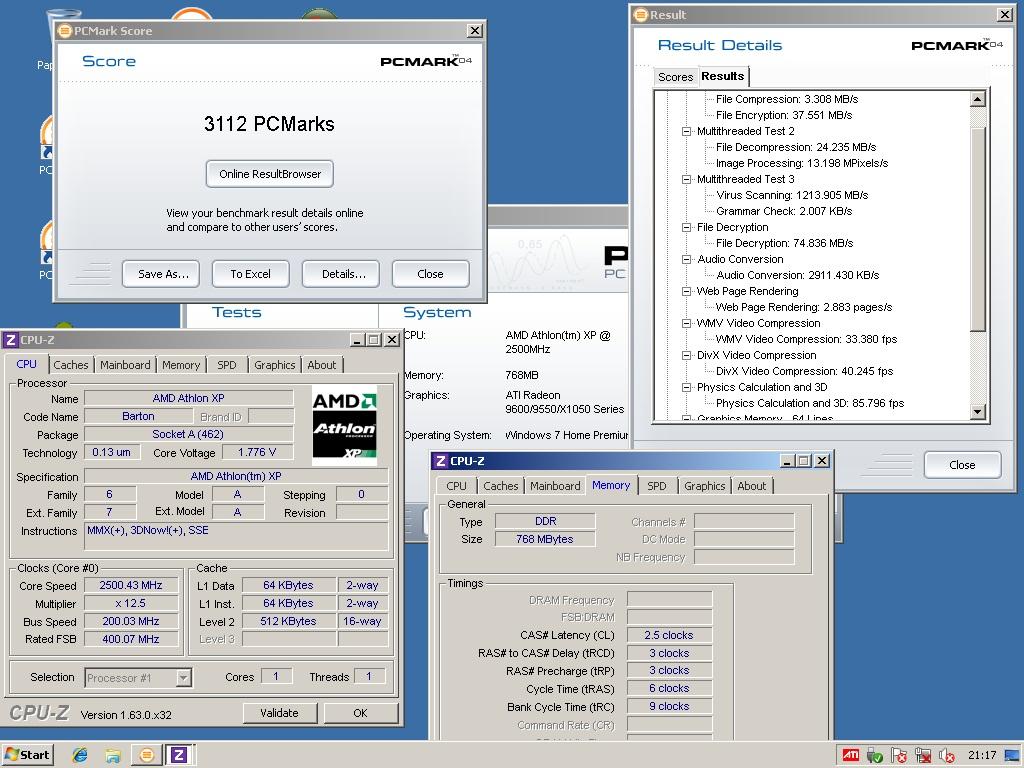The image size is (1024, 768).
Task: Click the Code Name Barton field
Action: pos(138,417)
